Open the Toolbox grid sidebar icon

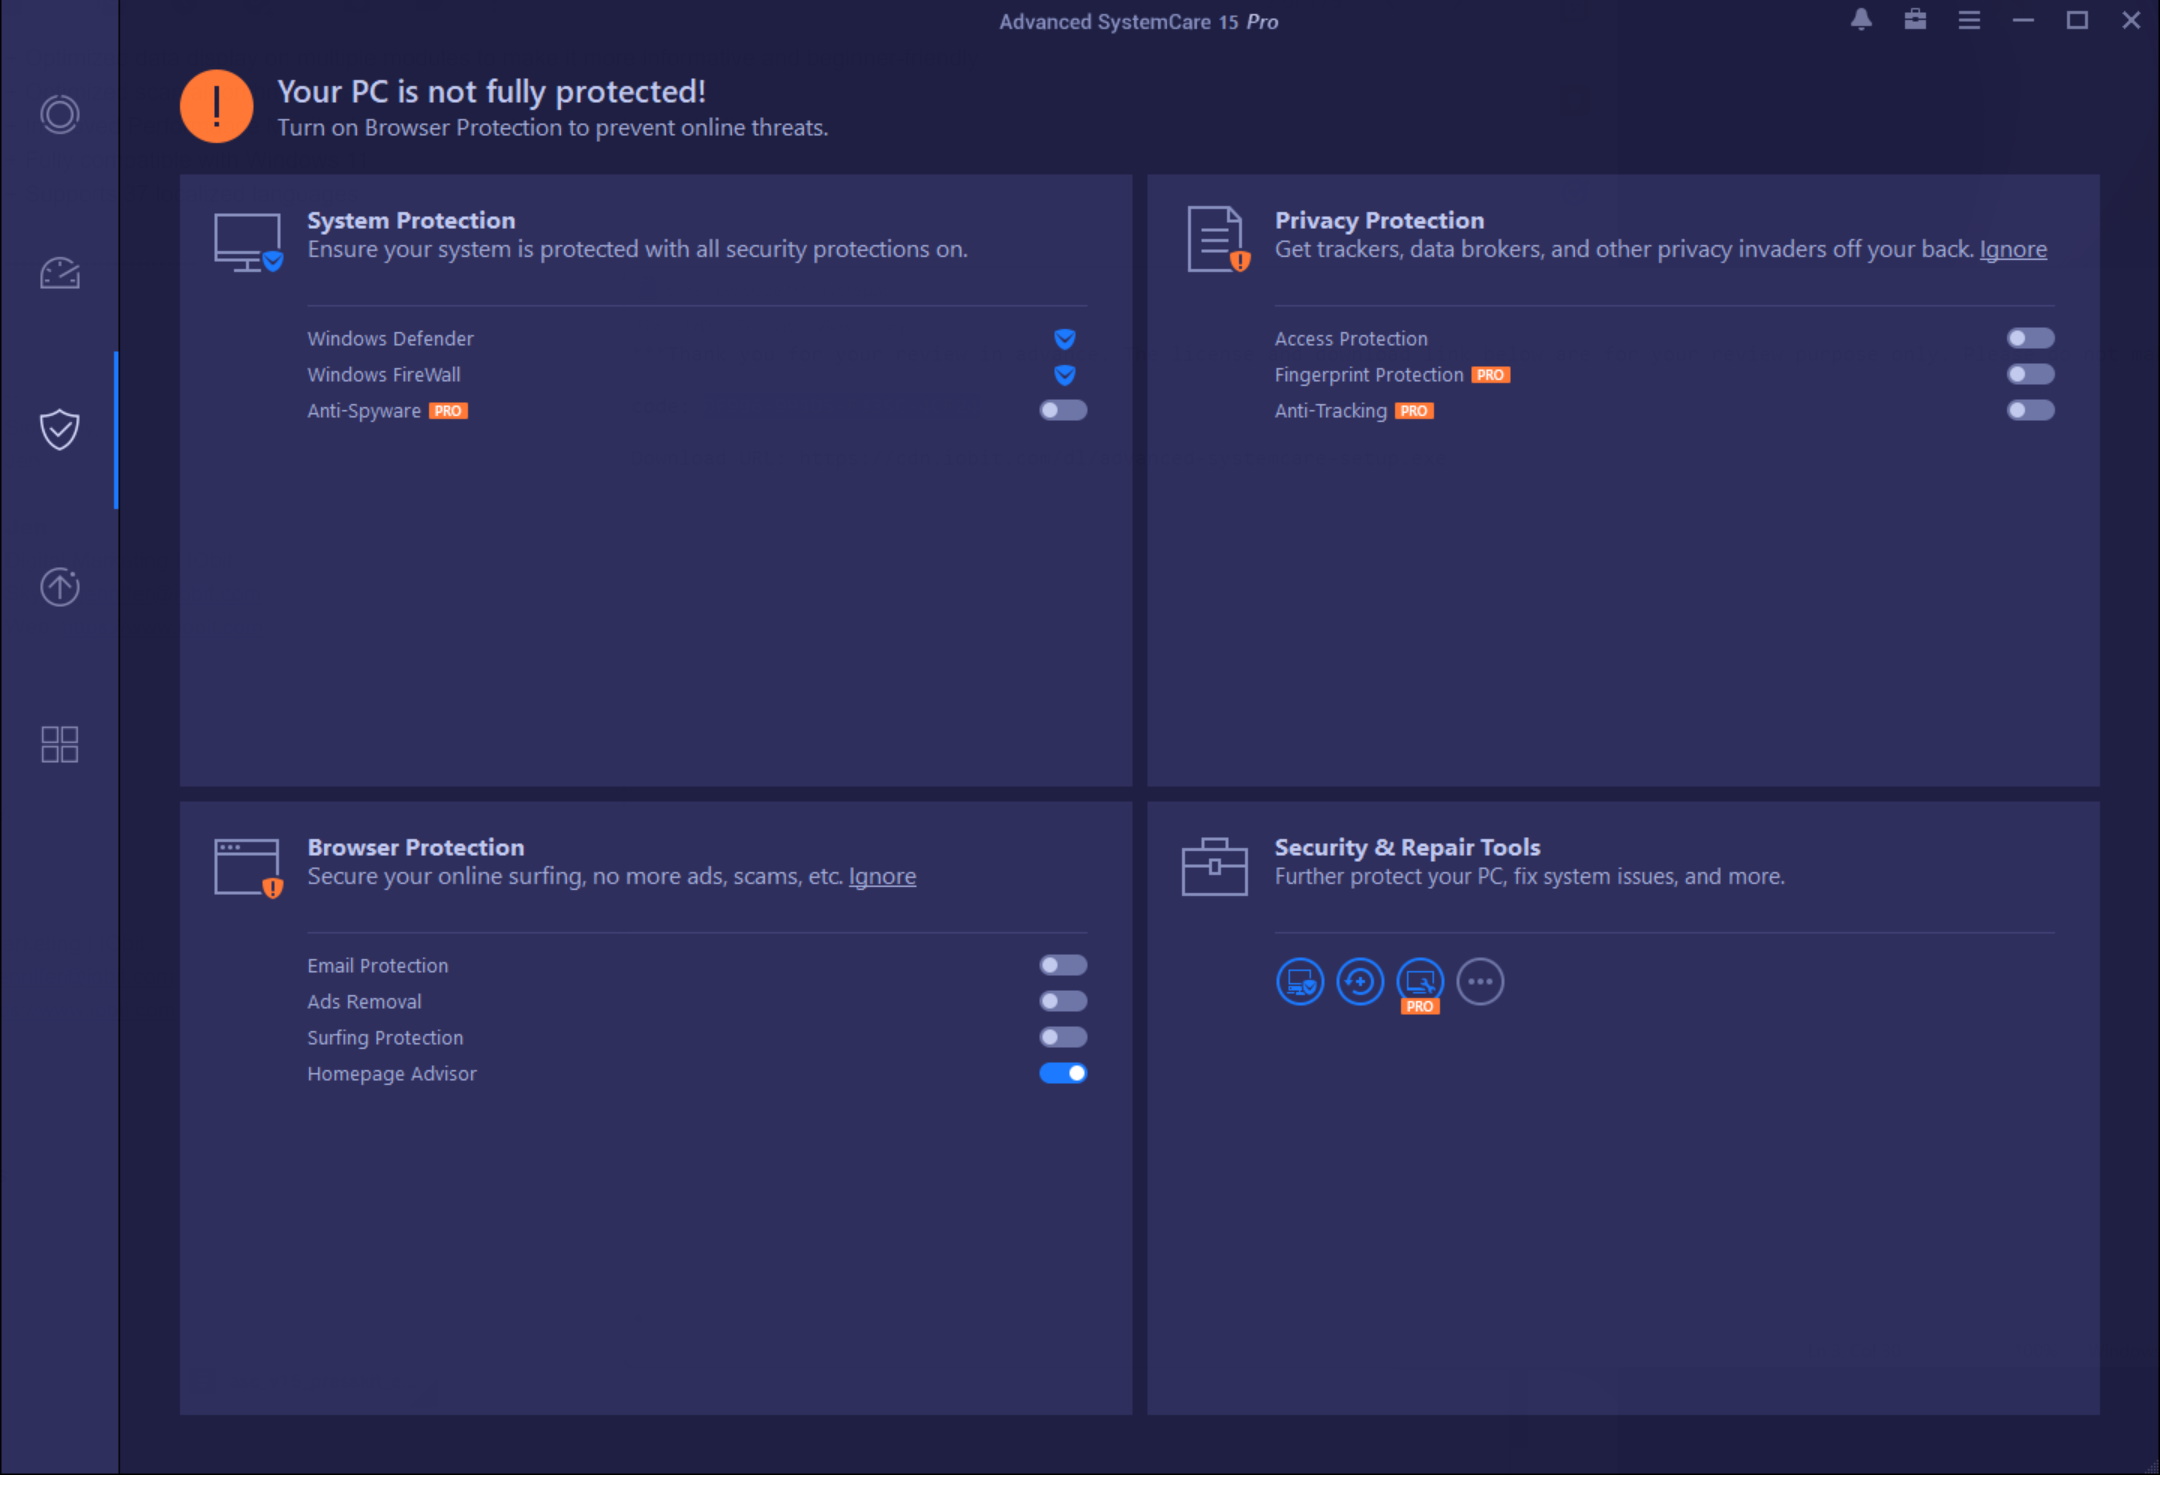pos(59,744)
